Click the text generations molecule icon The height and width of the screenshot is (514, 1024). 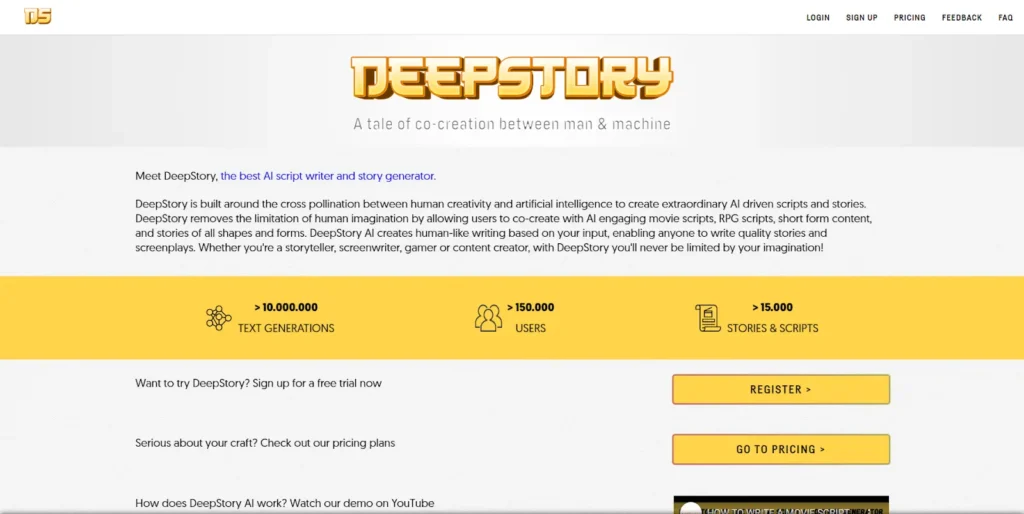[218, 318]
